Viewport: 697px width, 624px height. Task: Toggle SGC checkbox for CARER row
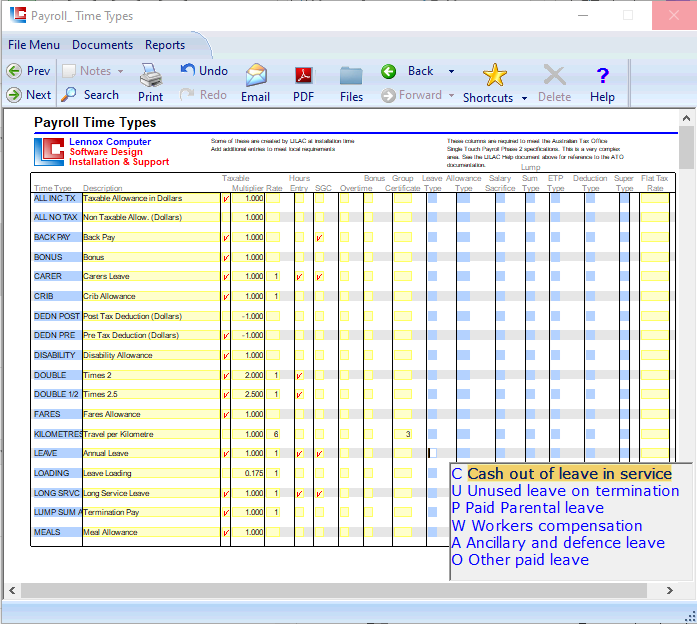[x=319, y=277]
